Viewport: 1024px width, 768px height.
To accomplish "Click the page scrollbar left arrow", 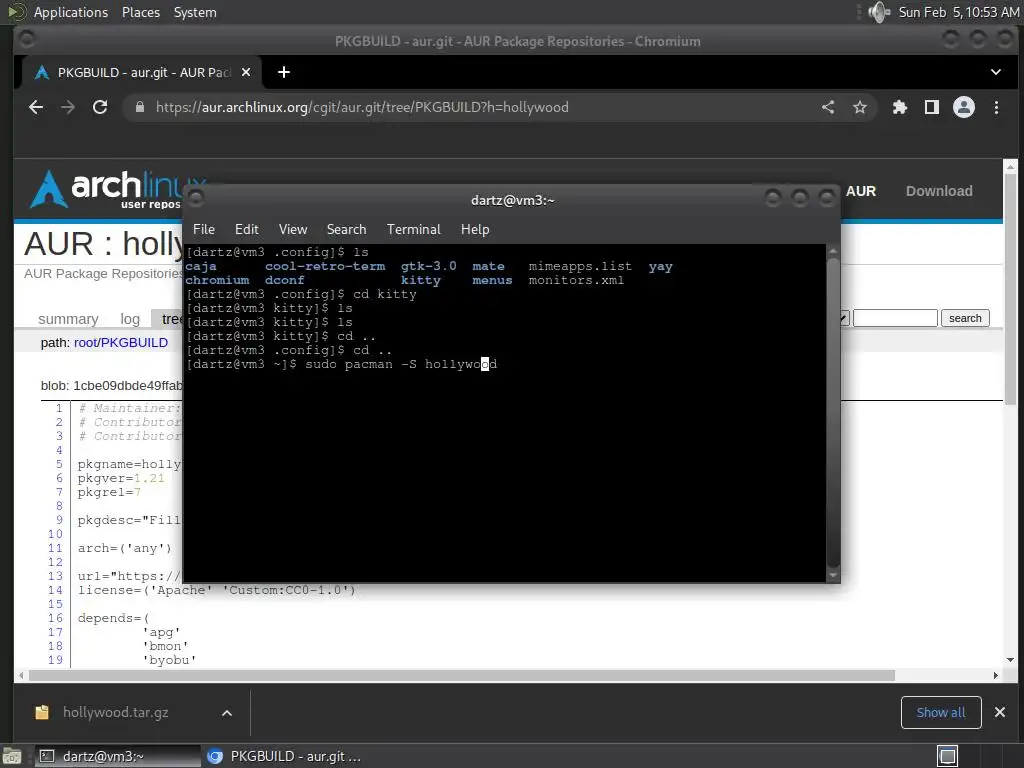I will point(22,675).
